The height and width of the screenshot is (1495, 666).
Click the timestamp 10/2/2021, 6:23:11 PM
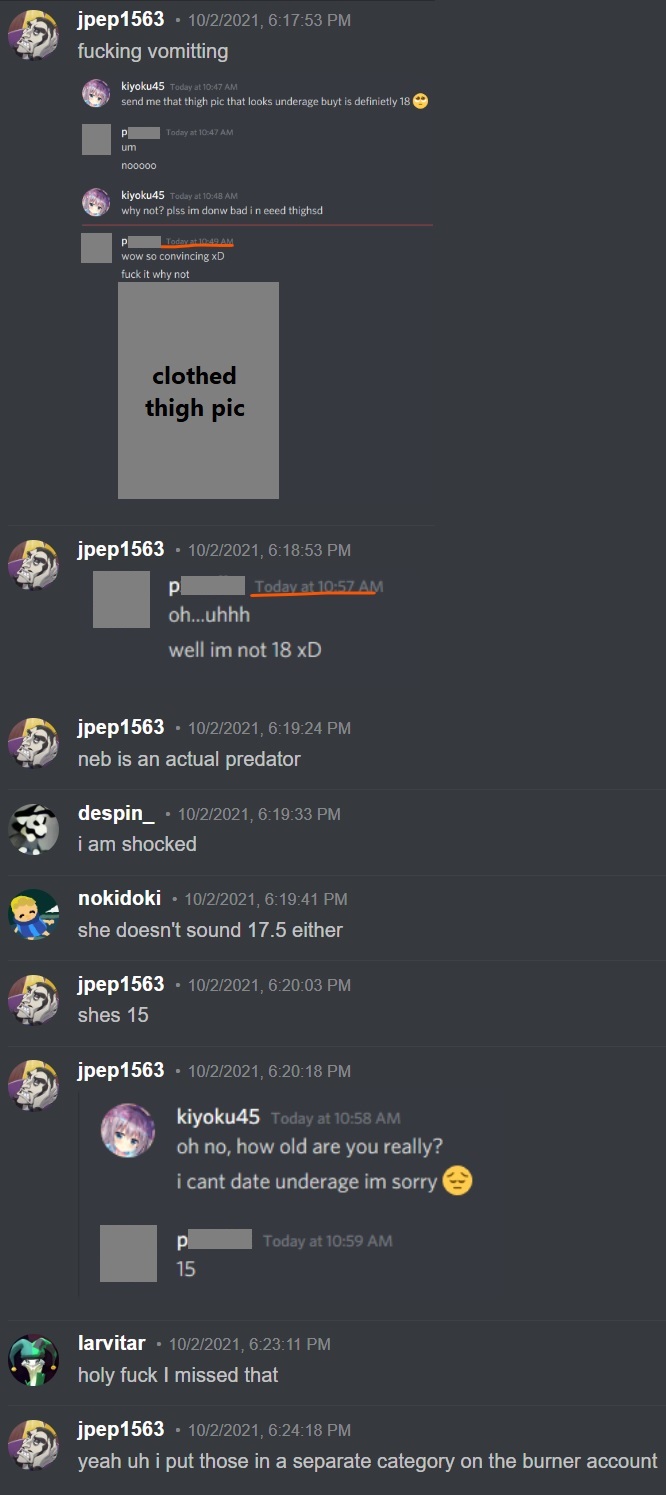249,1344
